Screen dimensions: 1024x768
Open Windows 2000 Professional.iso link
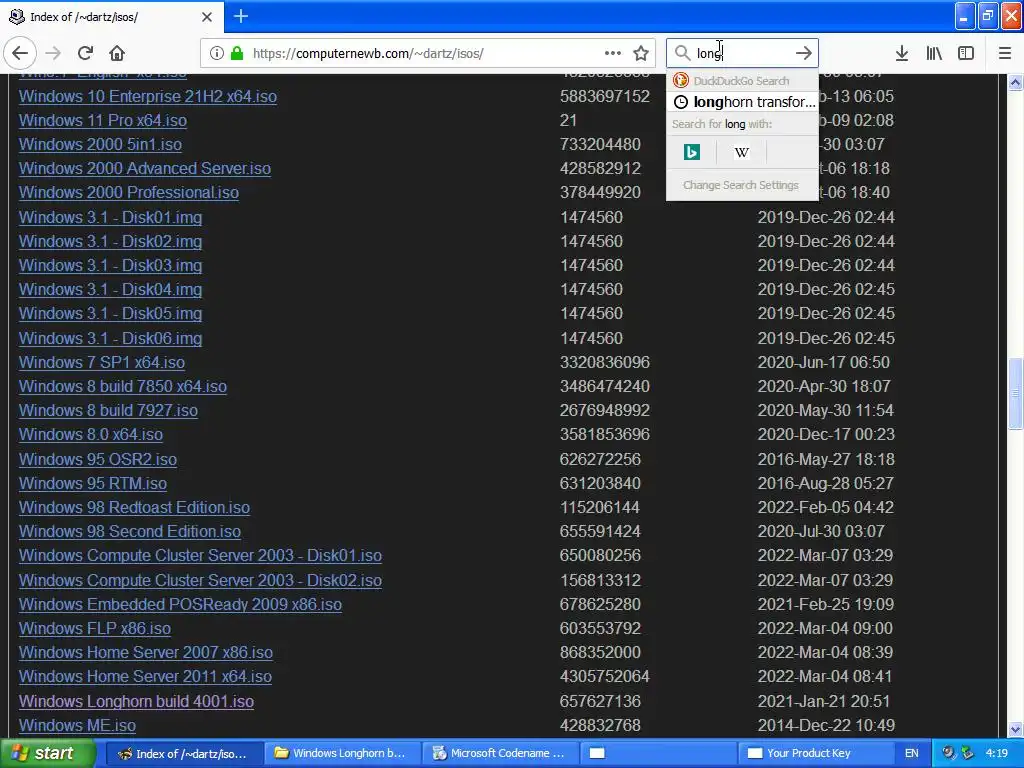pos(129,193)
